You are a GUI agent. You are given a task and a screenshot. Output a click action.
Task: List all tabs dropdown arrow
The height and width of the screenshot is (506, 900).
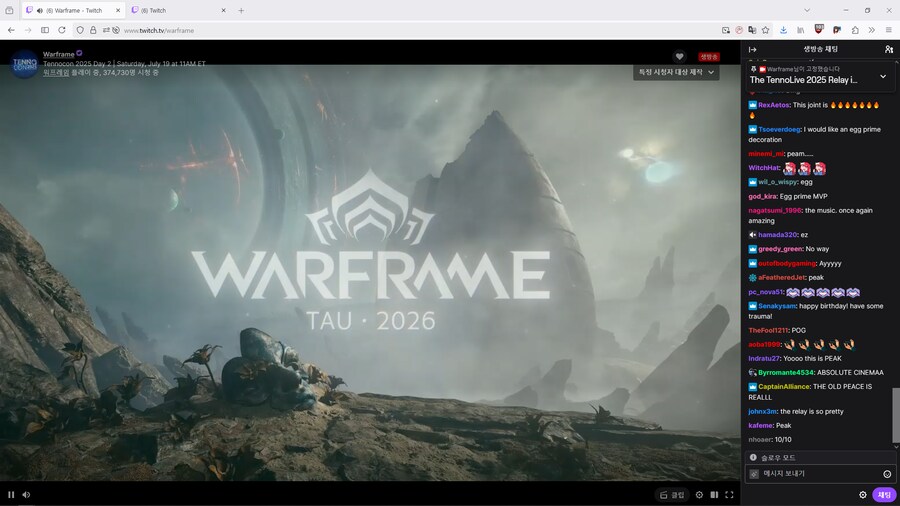pos(807,10)
